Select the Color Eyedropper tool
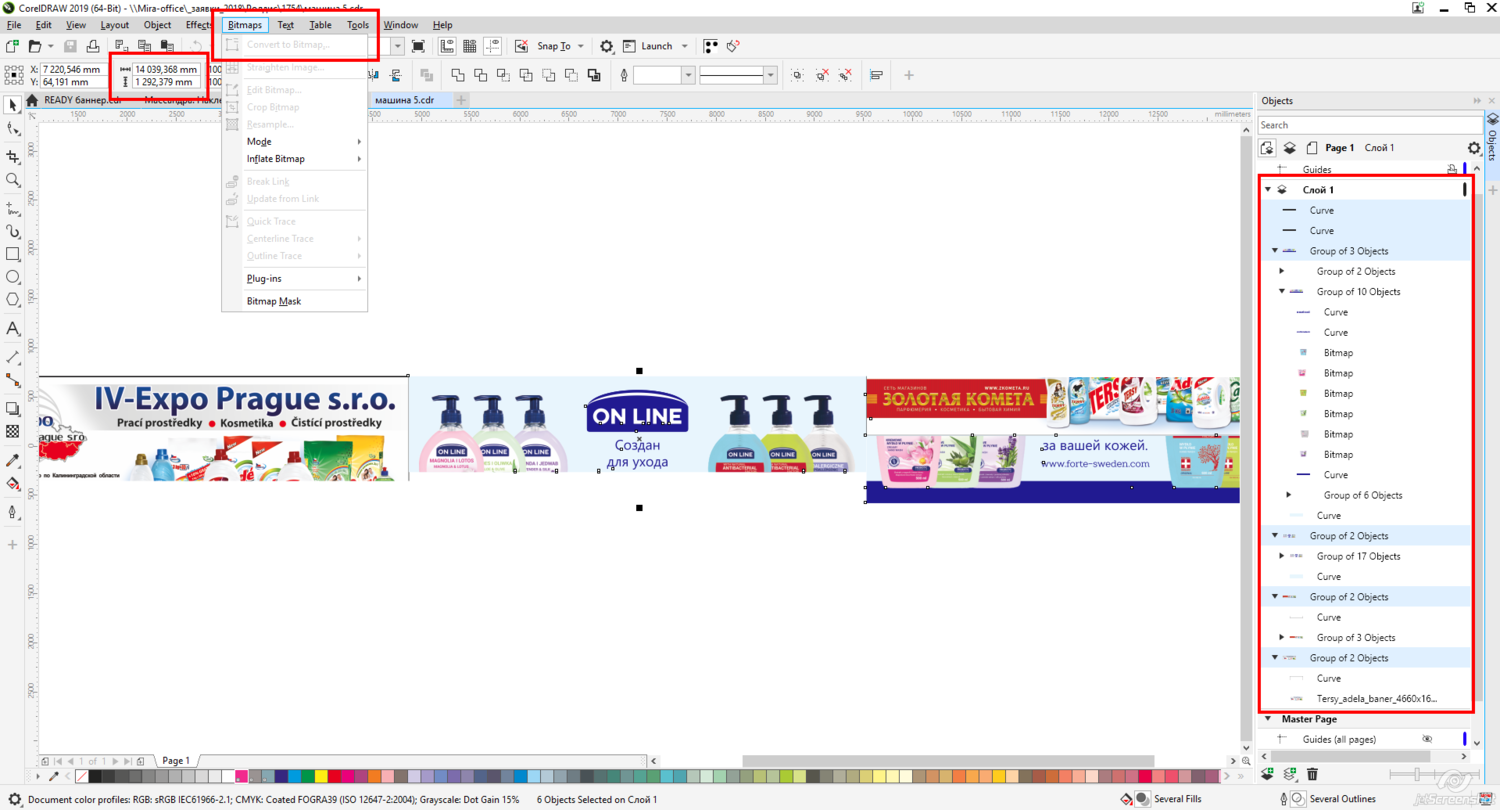 [x=13, y=460]
